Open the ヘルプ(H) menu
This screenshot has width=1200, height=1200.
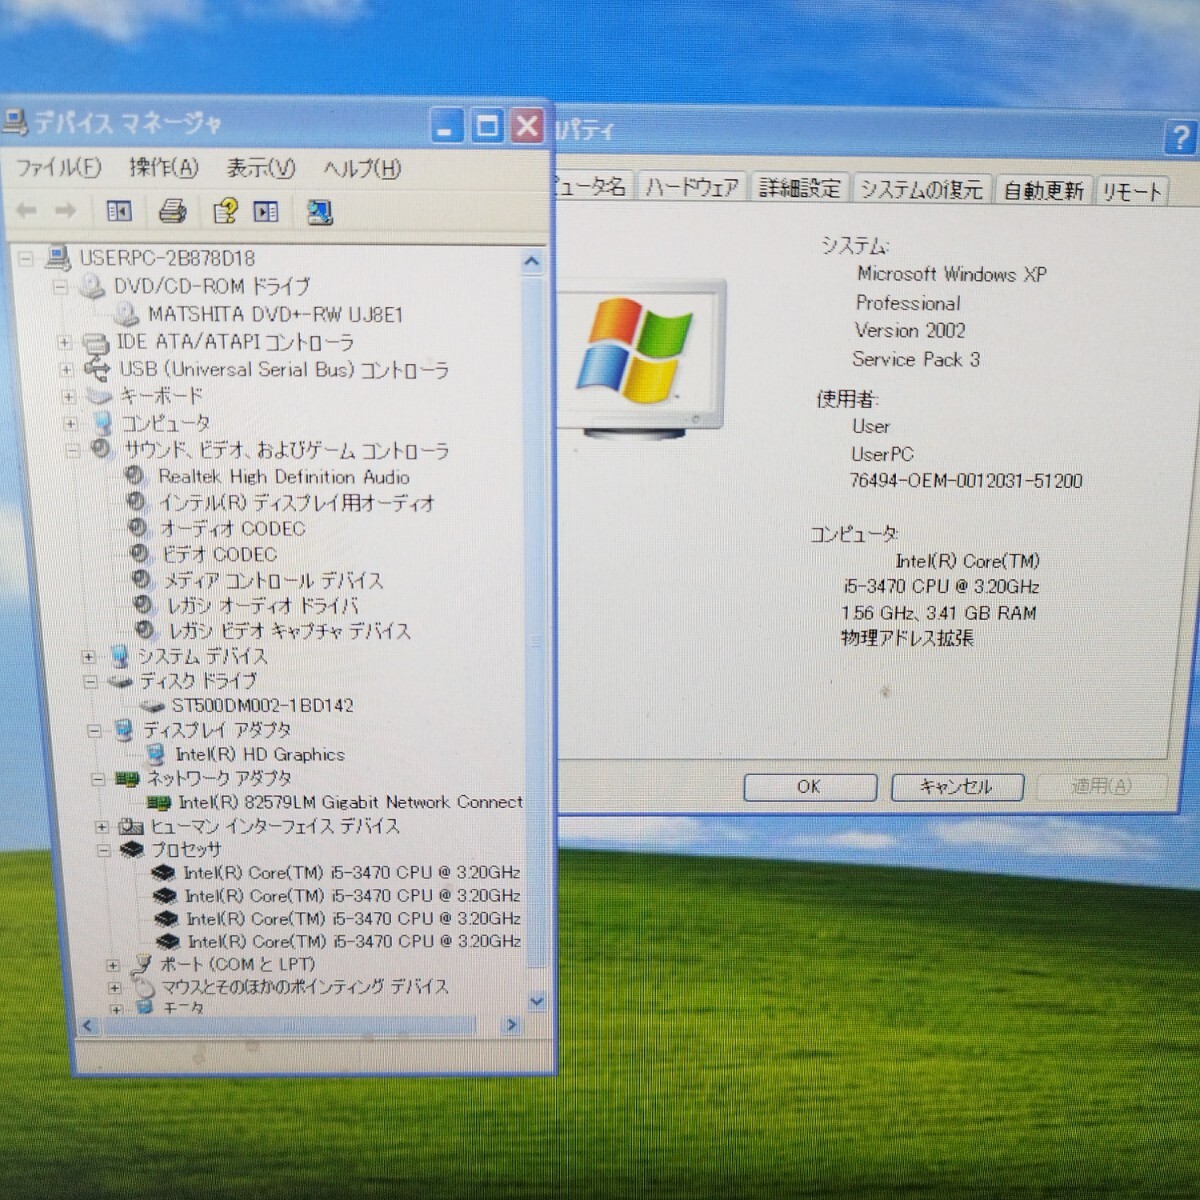click(x=362, y=169)
